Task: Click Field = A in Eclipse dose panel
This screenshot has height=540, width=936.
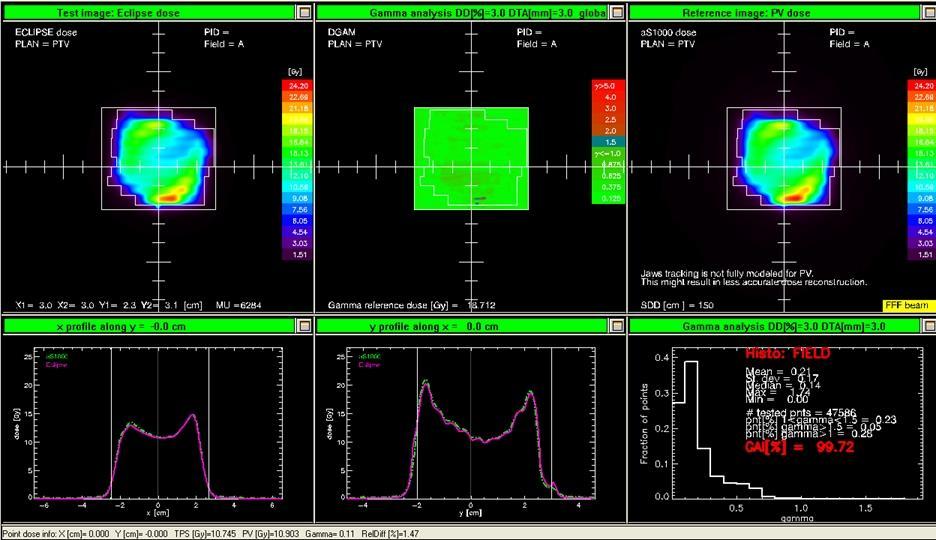Action: point(224,44)
